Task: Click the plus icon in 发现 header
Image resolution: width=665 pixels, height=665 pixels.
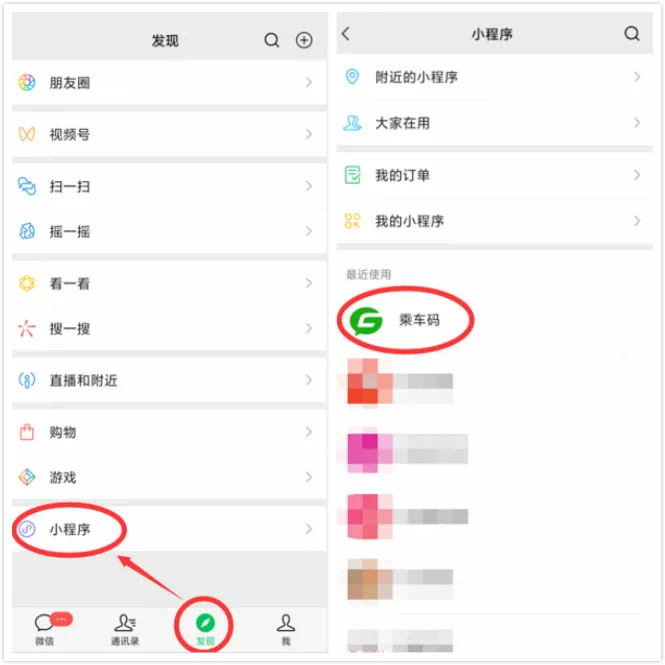Action: pyautogui.click(x=304, y=40)
